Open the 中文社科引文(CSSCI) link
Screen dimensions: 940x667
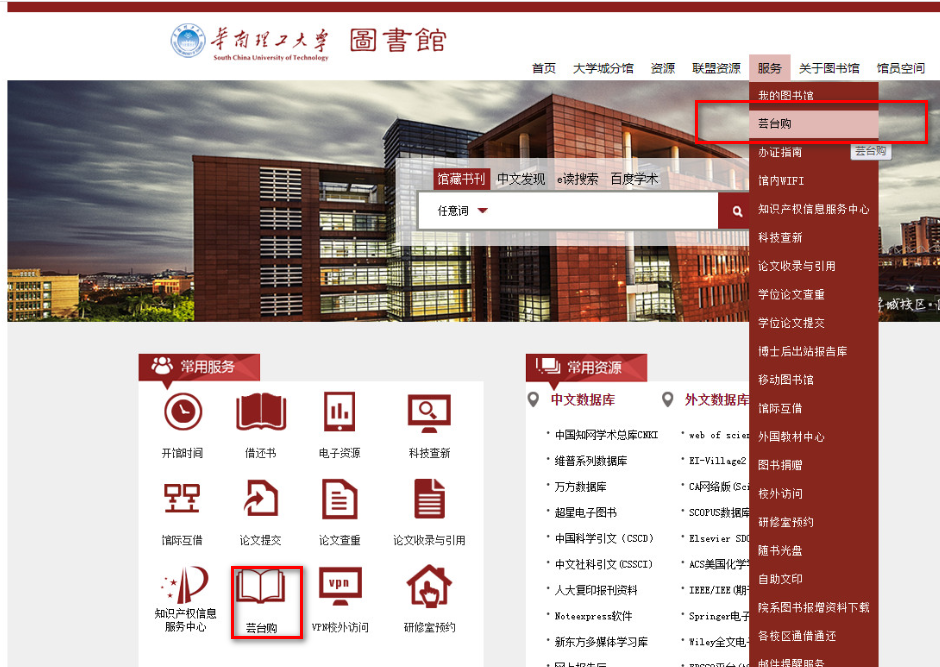coord(603,564)
